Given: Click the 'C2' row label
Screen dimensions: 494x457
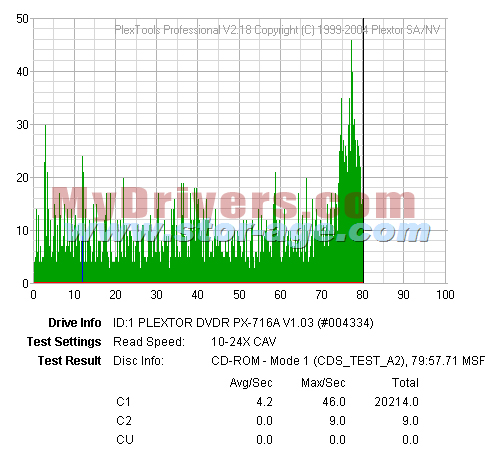Looking at the screenshot, I should click(x=124, y=421).
